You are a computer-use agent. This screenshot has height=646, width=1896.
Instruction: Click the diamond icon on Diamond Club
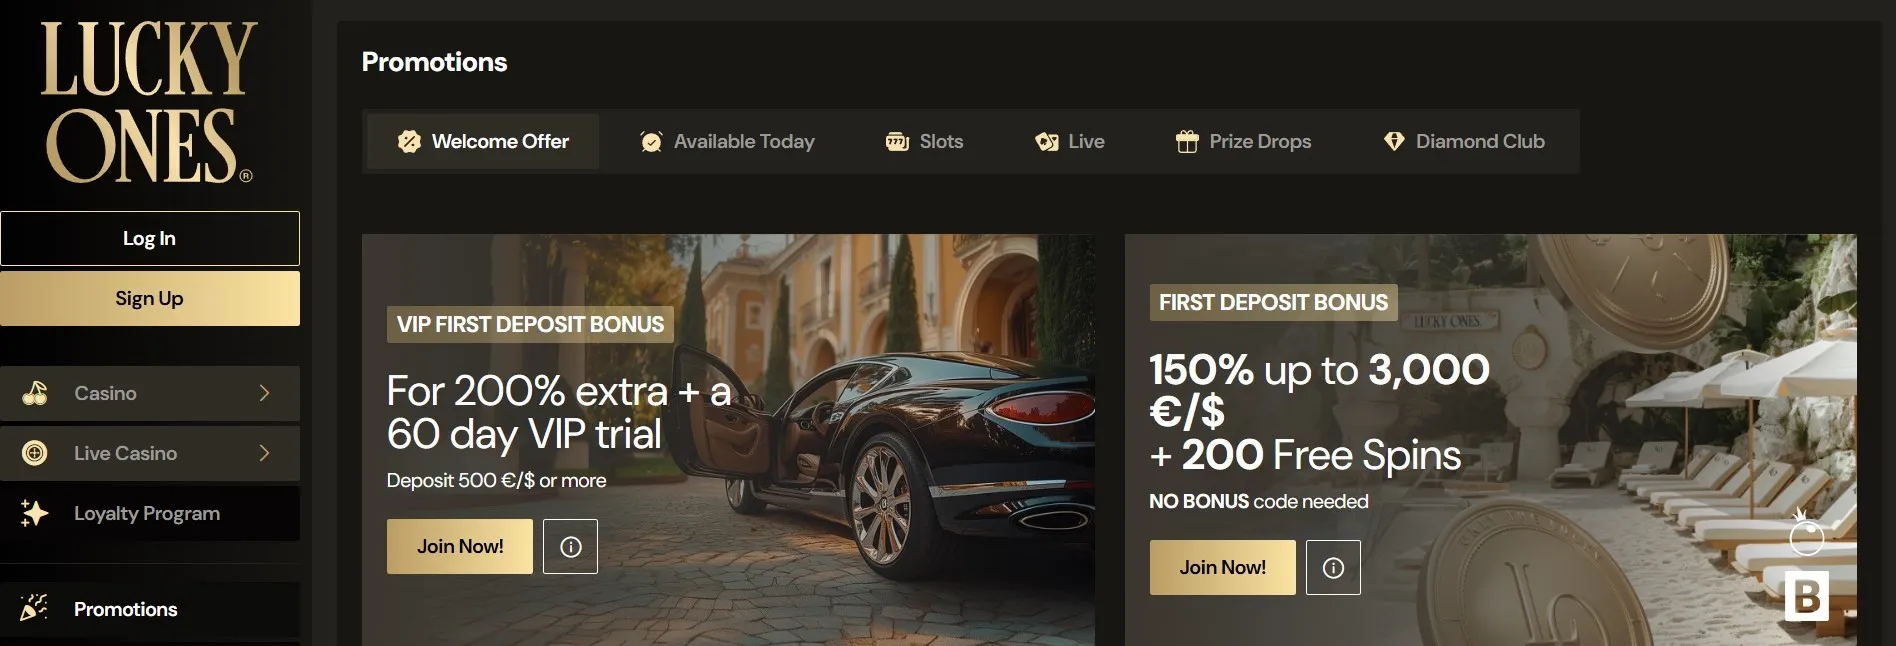tap(1394, 142)
